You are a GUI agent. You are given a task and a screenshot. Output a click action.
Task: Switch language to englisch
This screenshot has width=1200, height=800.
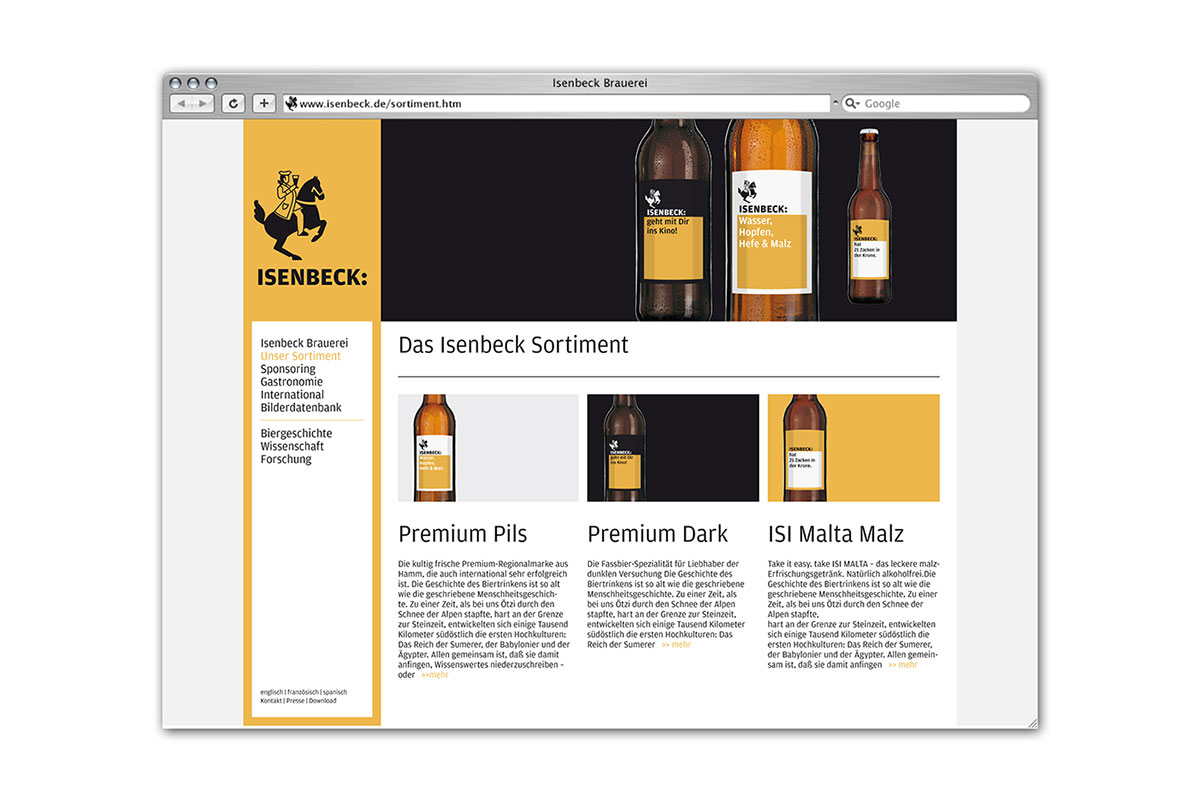tap(271, 692)
